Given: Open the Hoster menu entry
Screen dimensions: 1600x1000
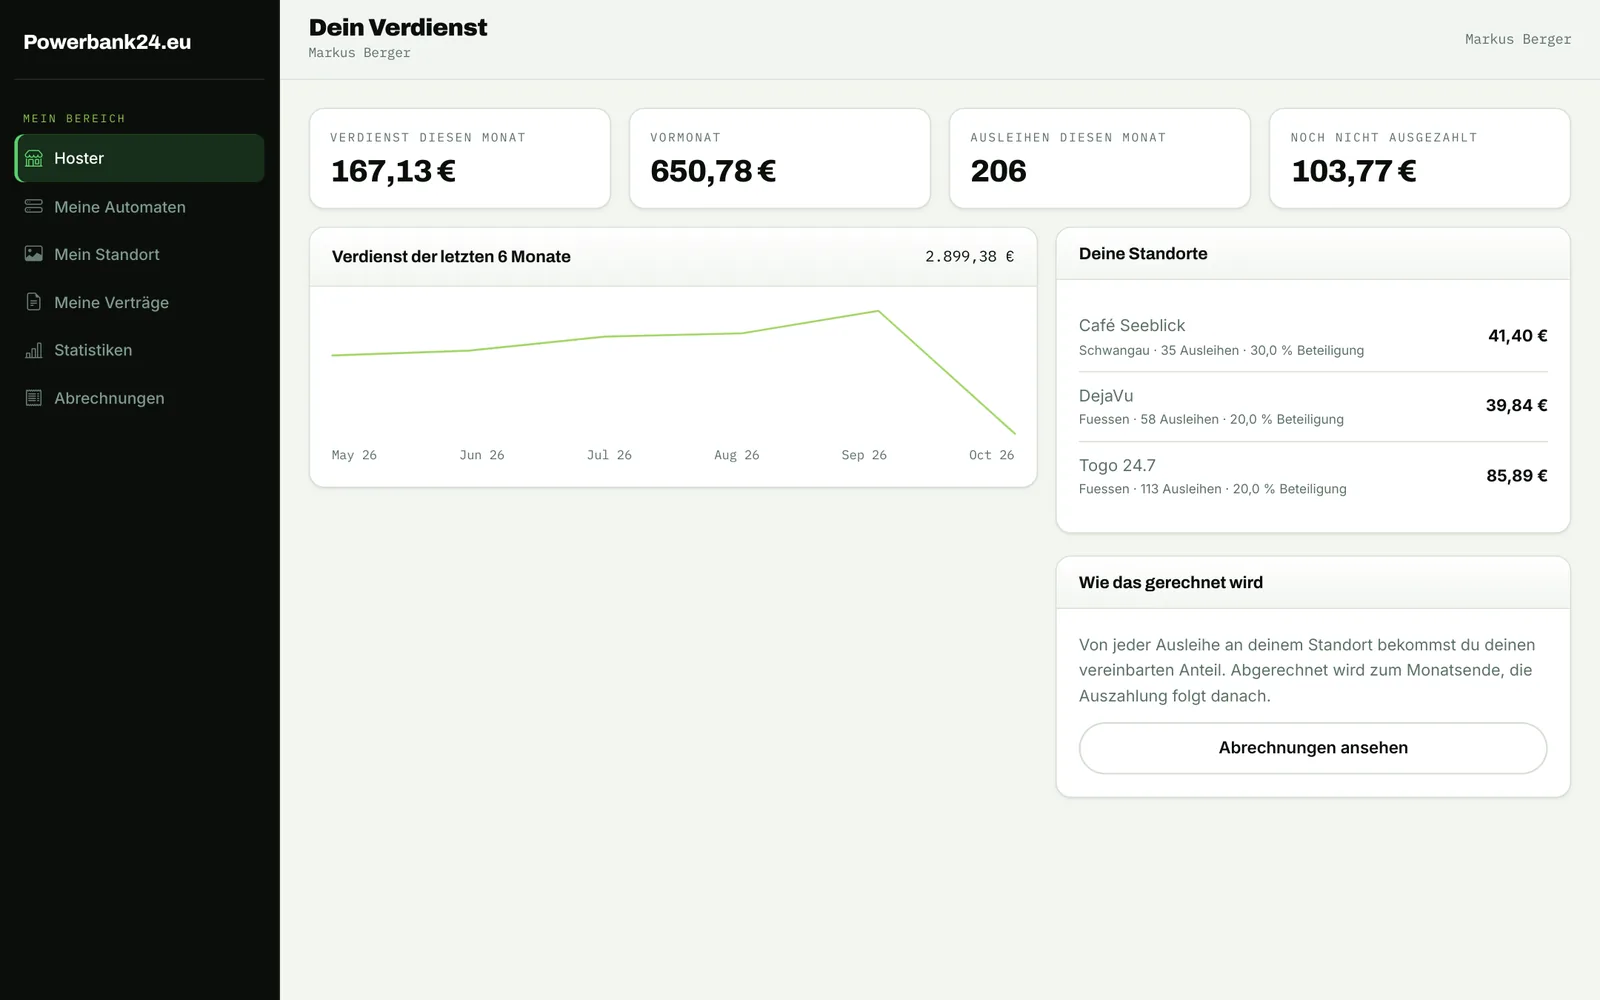Looking at the screenshot, I should pyautogui.click(x=140, y=158).
